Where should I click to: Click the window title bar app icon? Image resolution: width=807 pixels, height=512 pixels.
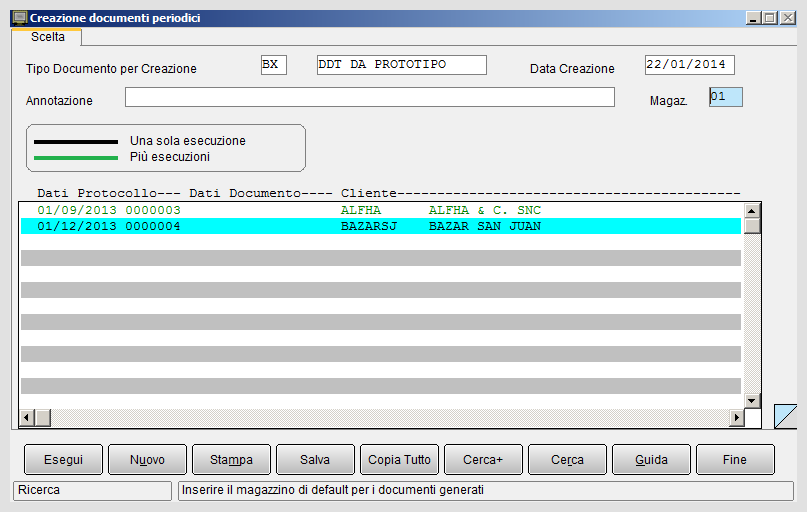(x=20, y=18)
